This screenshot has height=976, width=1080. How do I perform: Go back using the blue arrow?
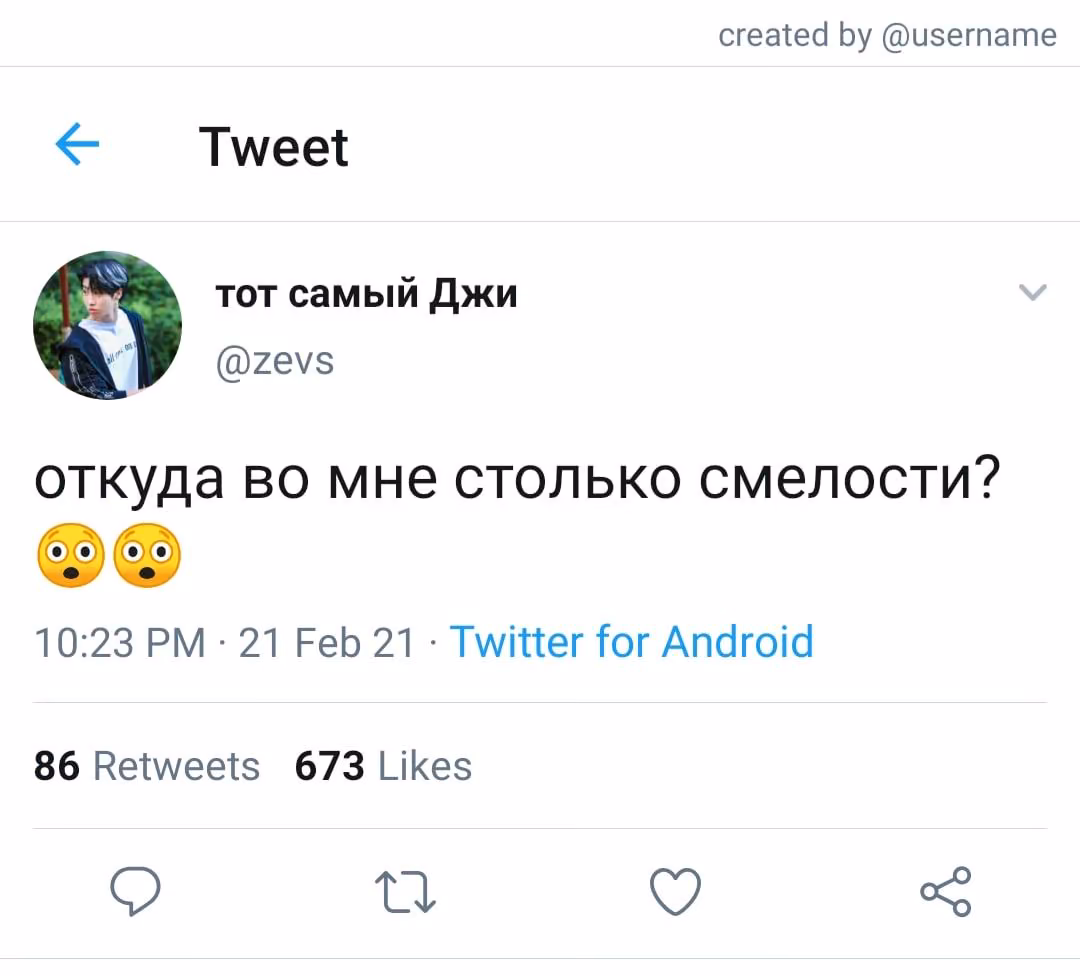tap(77, 144)
